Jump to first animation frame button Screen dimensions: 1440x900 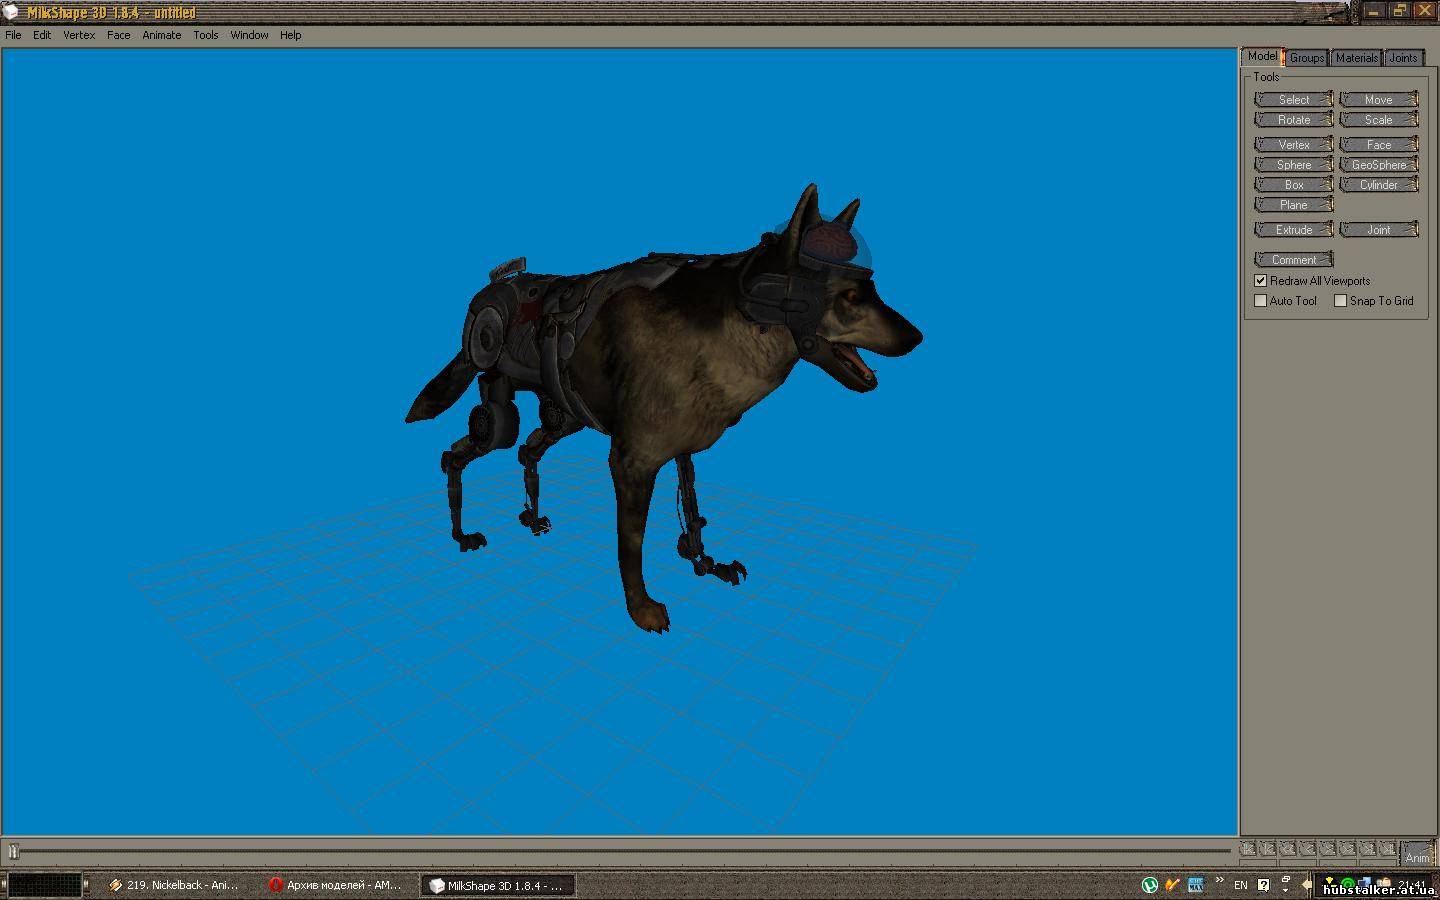[1248, 849]
